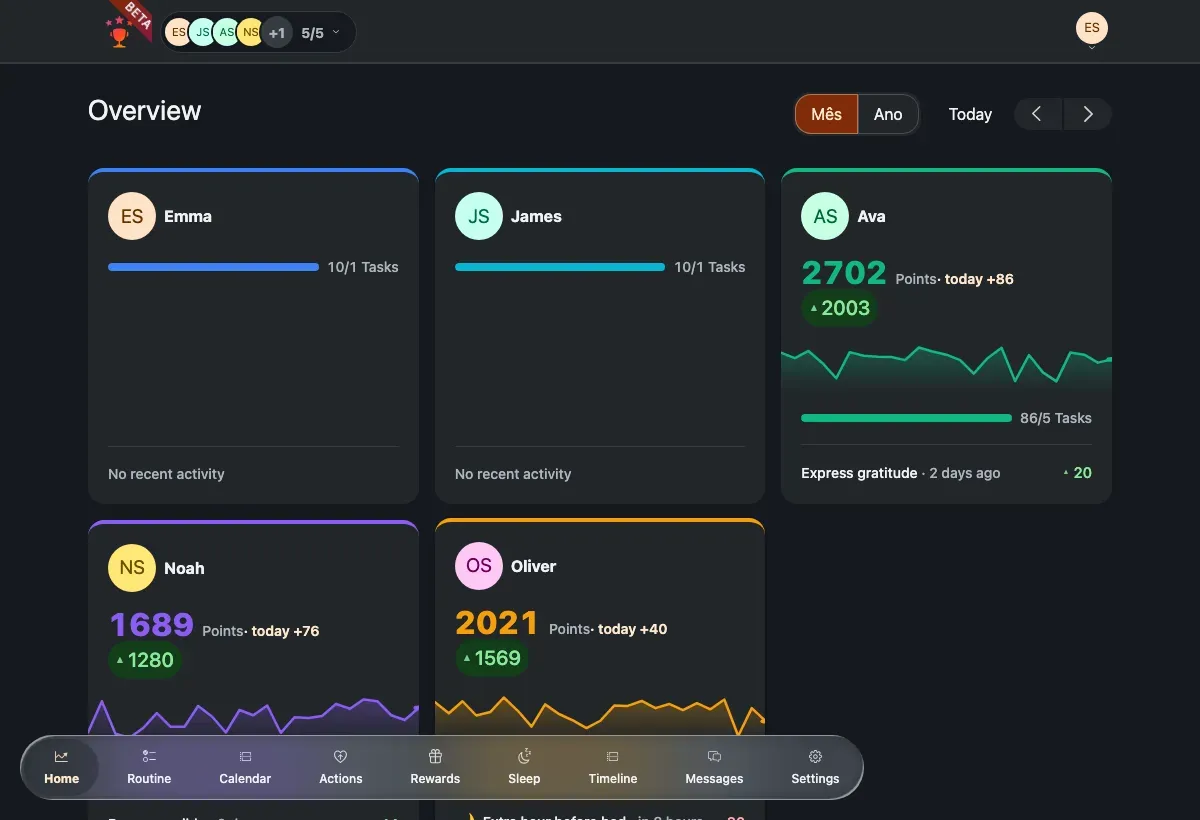The height and width of the screenshot is (820, 1200).
Task: Click Oliver's orange points trend chart
Action: pos(600,714)
